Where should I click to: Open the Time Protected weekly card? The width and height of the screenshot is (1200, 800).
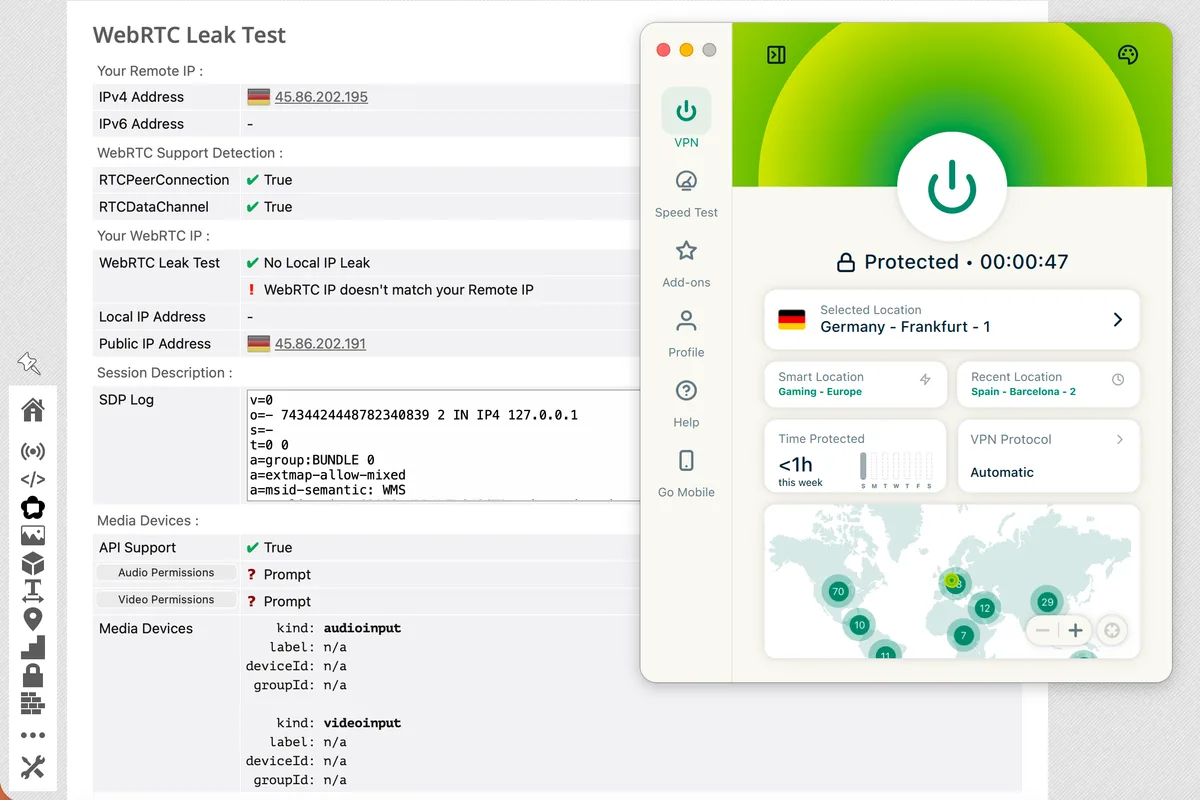click(x=855, y=455)
